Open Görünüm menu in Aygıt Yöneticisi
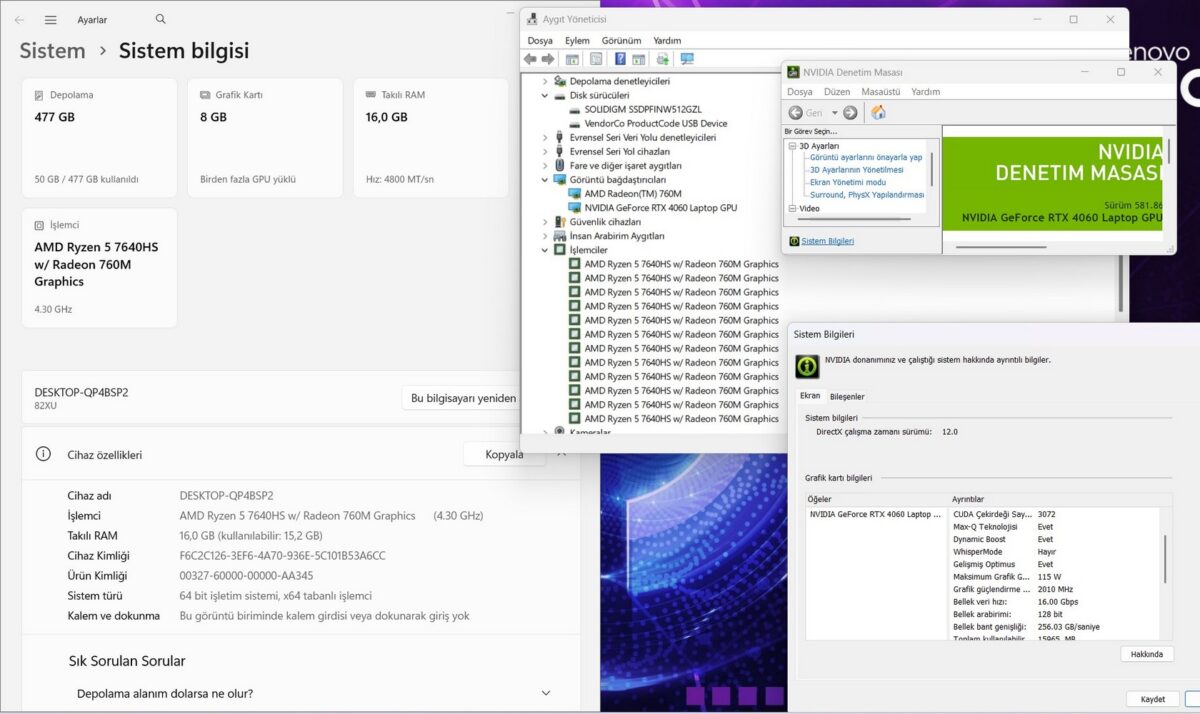This screenshot has width=1200, height=714. (x=621, y=40)
